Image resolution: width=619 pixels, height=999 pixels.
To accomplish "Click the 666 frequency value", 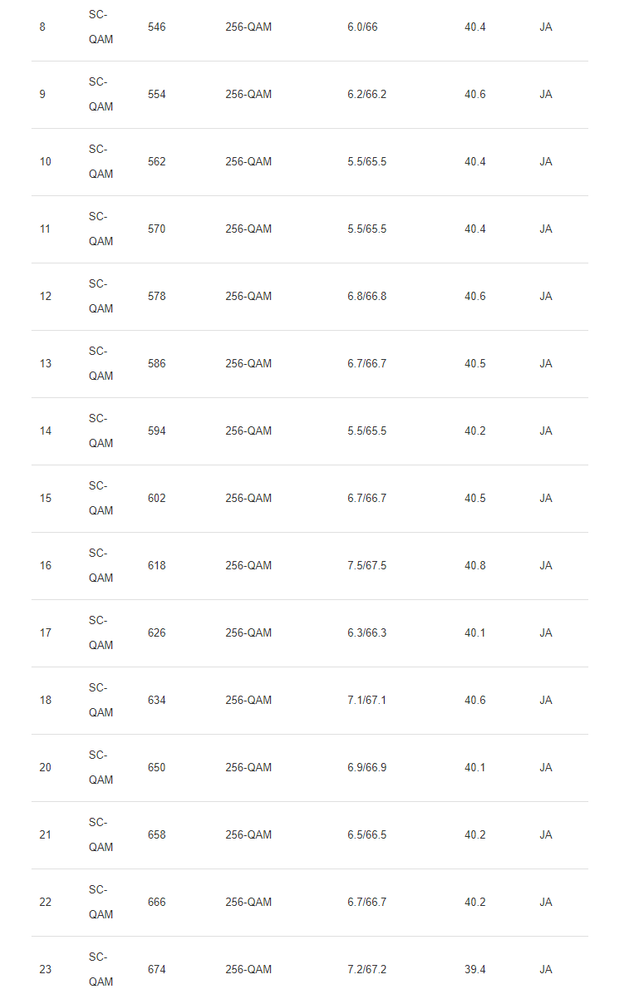I will click(x=157, y=902).
